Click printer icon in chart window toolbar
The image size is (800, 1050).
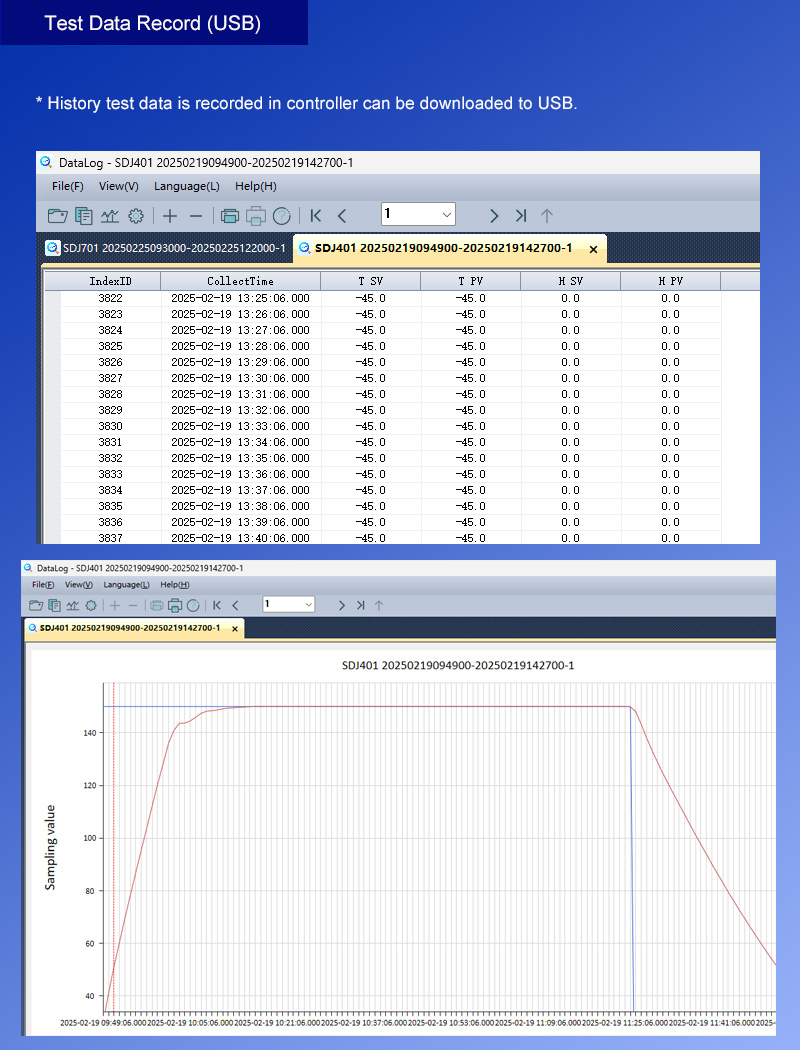pyautogui.click(x=174, y=605)
